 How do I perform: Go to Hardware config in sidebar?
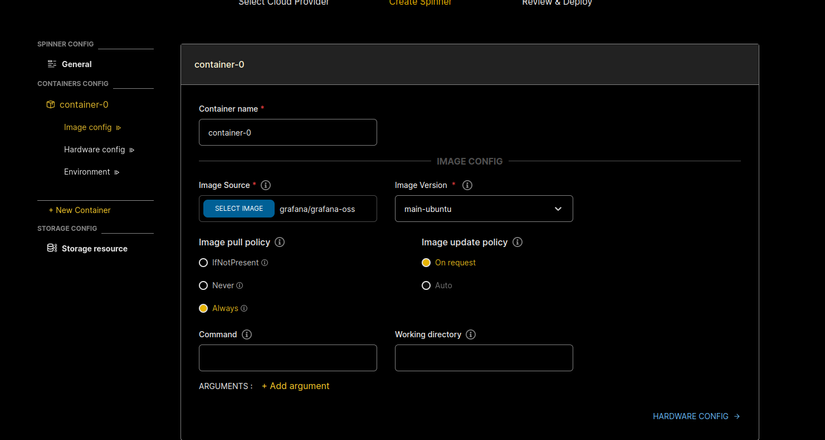point(94,149)
